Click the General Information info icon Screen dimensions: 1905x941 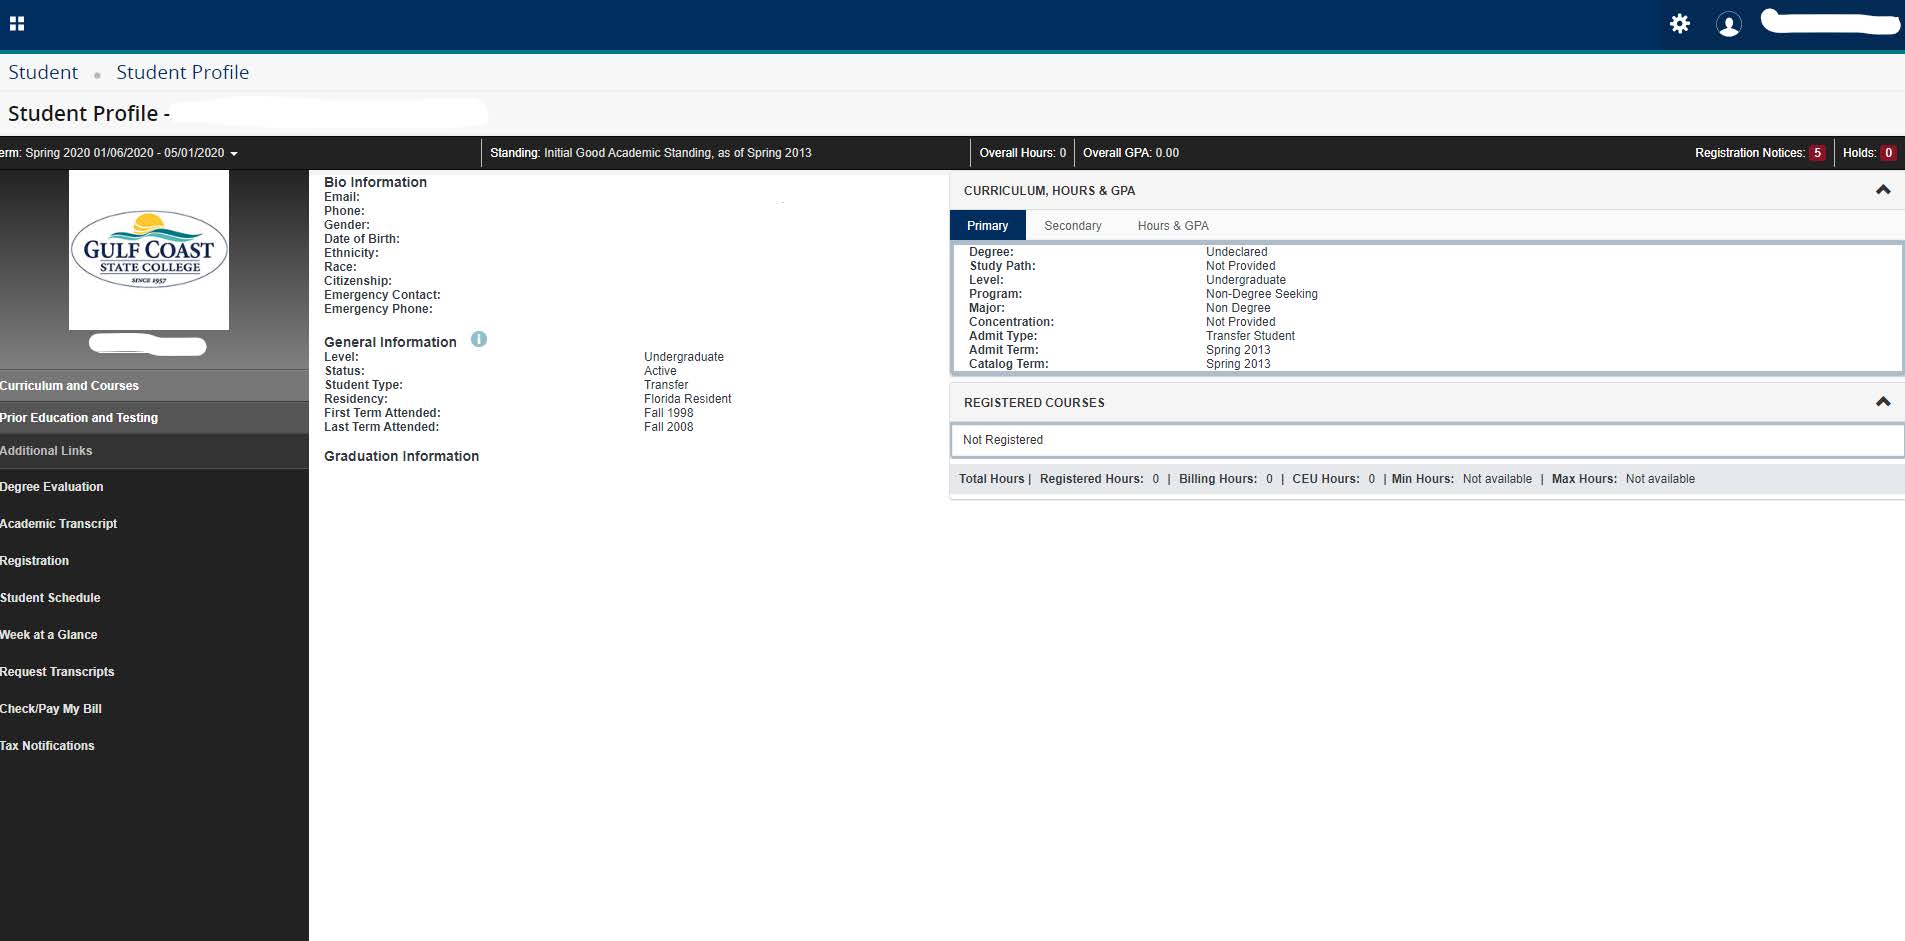coord(479,339)
